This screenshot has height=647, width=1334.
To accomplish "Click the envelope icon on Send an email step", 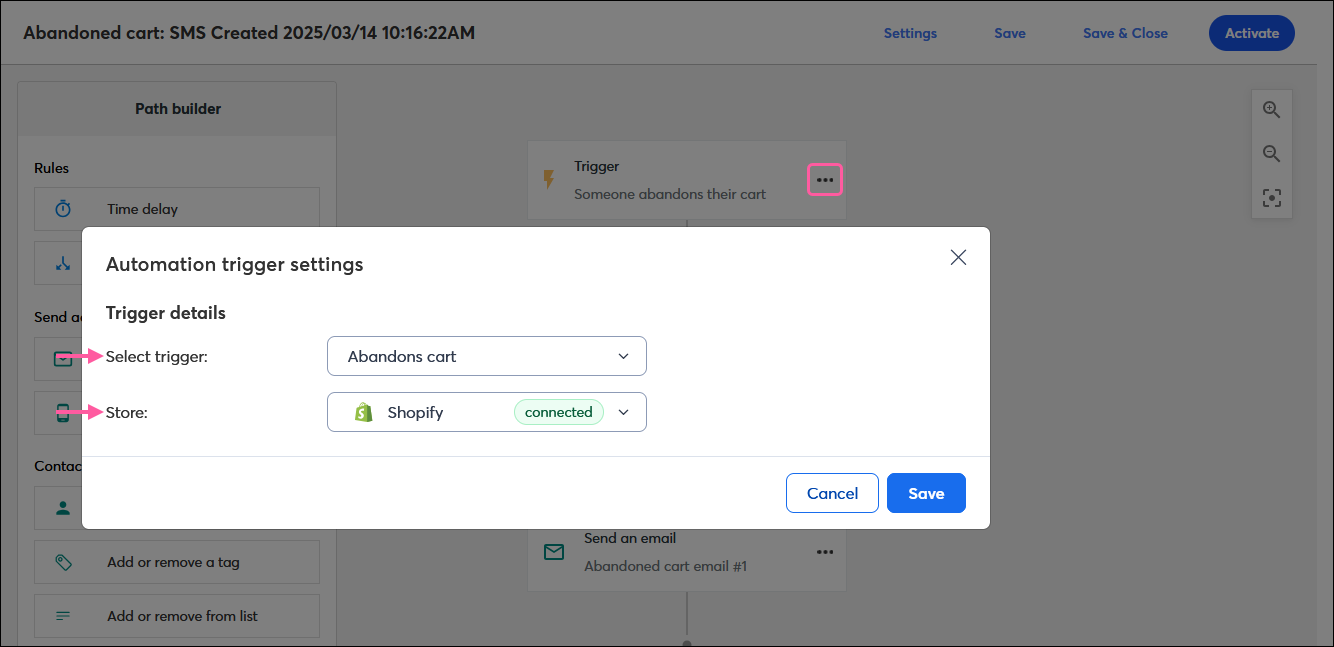I will [553, 552].
